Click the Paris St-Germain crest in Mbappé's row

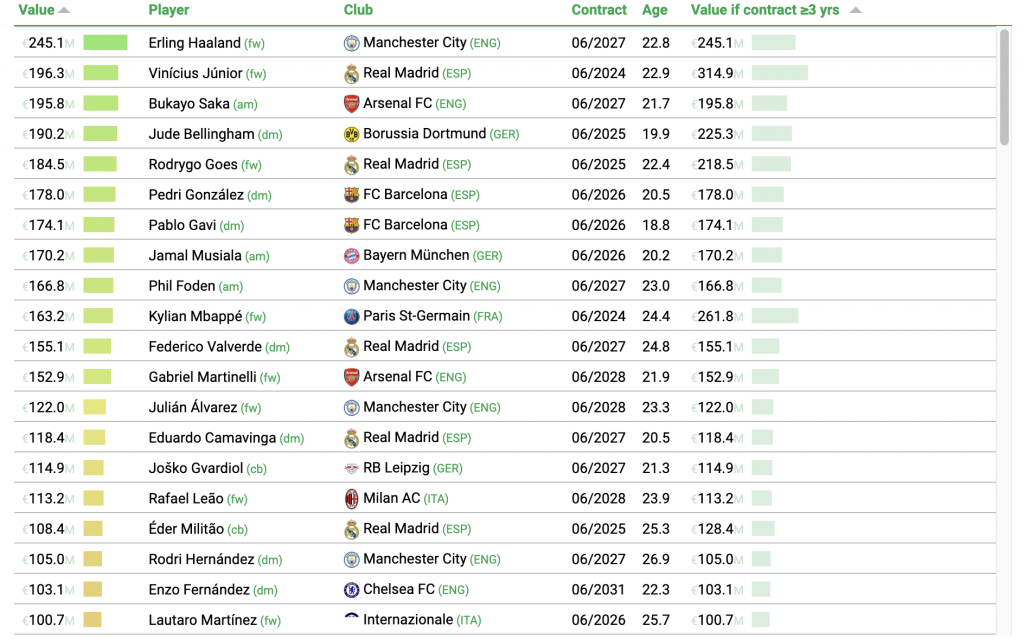(351, 316)
